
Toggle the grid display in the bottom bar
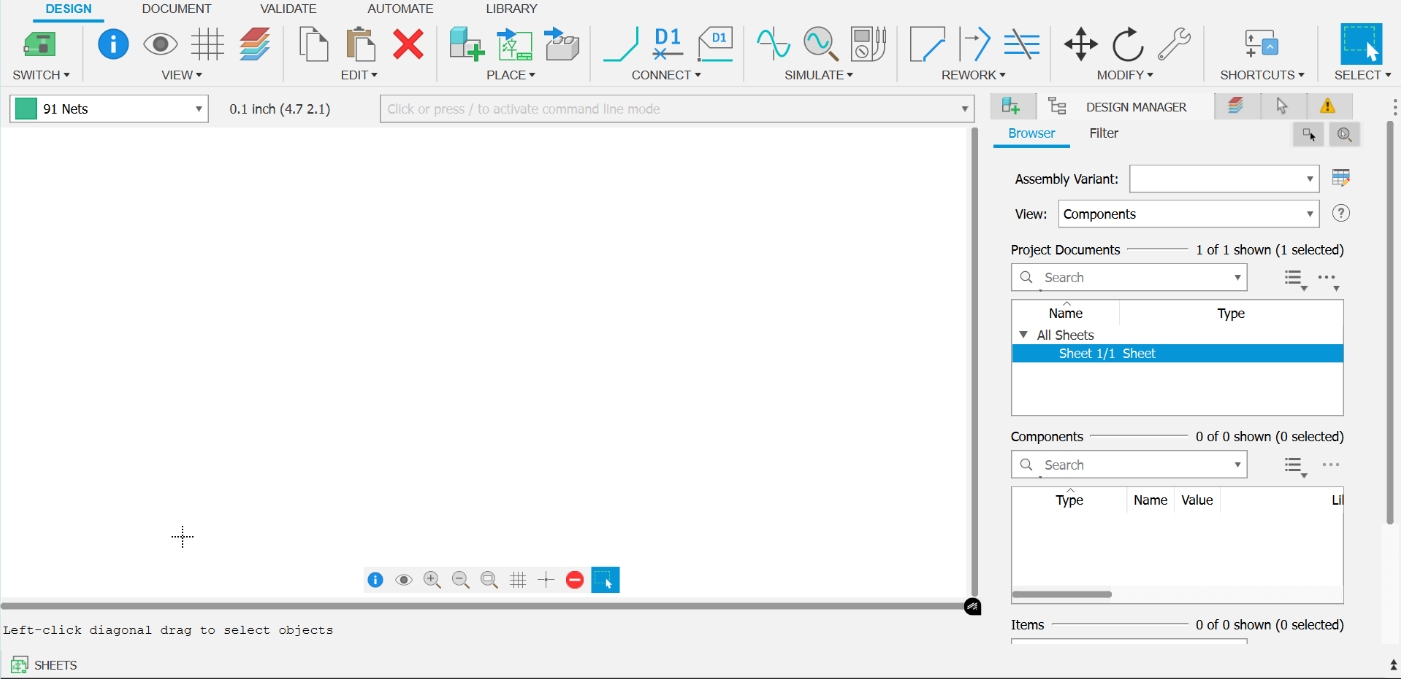[x=518, y=580]
